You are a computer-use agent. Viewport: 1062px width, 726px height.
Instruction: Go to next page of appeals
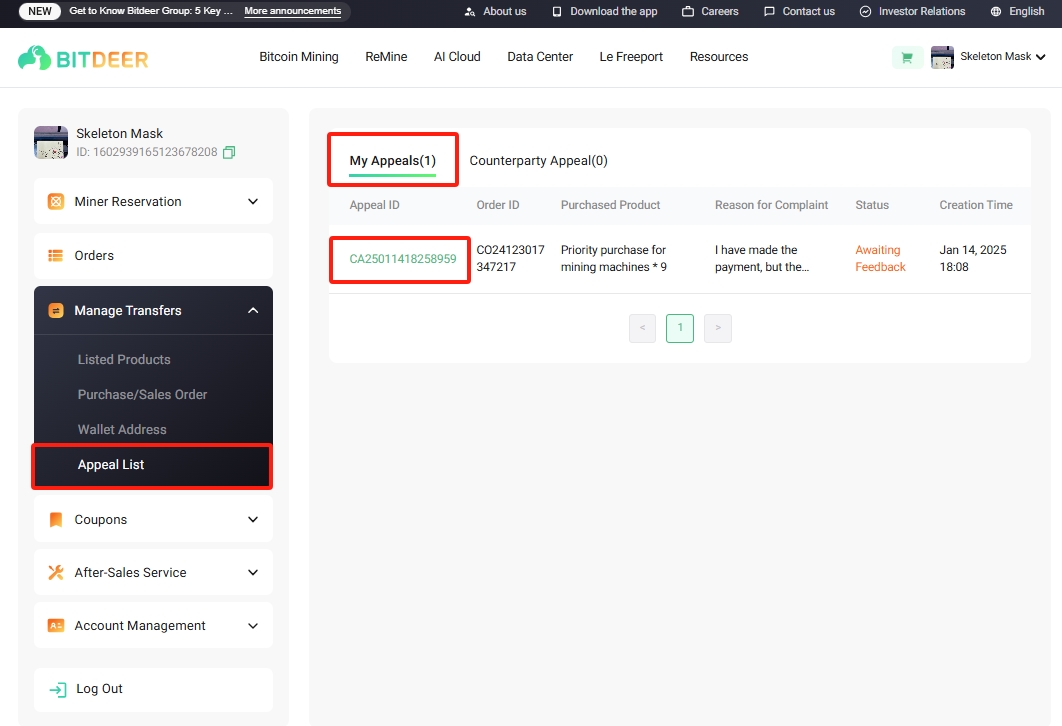coord(718,328)
